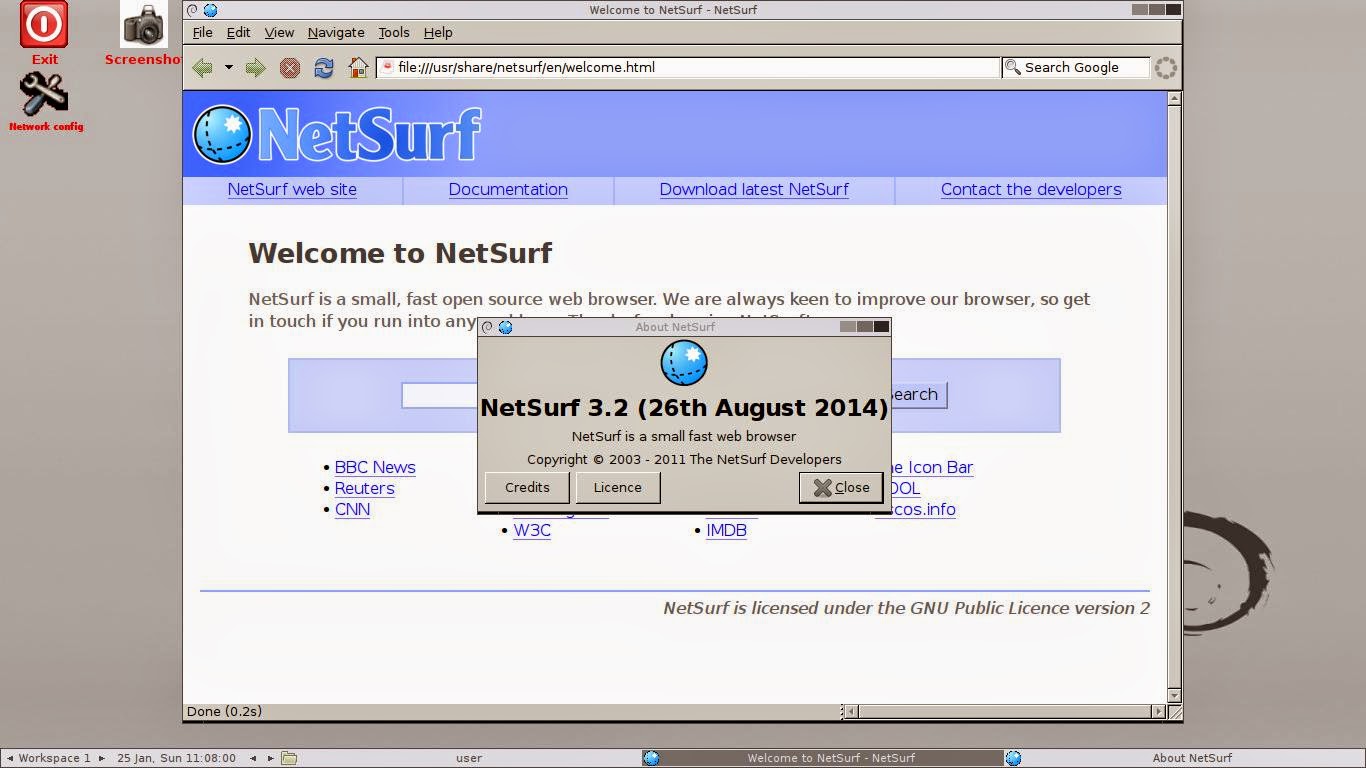Click the globe logo in About NetSurf dialog
The height and width of the screenshot is (768, 1366).
[x=684, y=362]
